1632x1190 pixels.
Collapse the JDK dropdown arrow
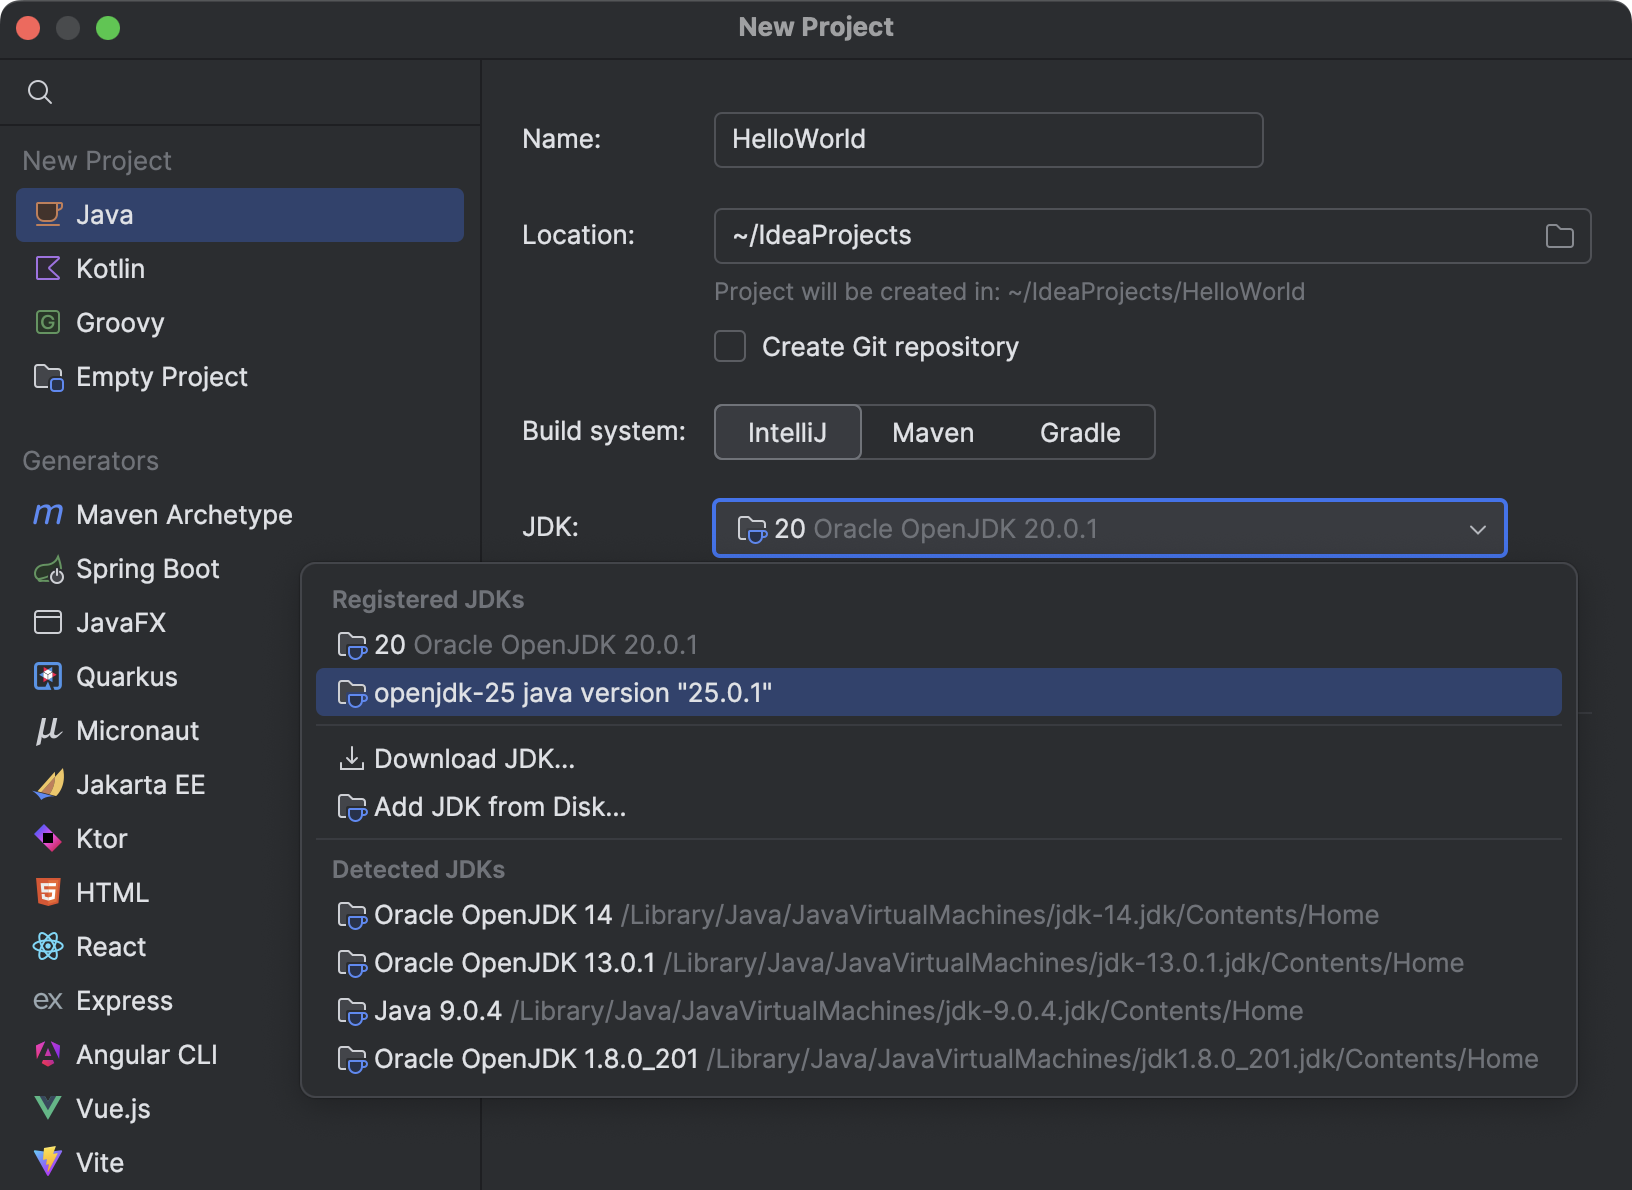tap(1478, 529)
